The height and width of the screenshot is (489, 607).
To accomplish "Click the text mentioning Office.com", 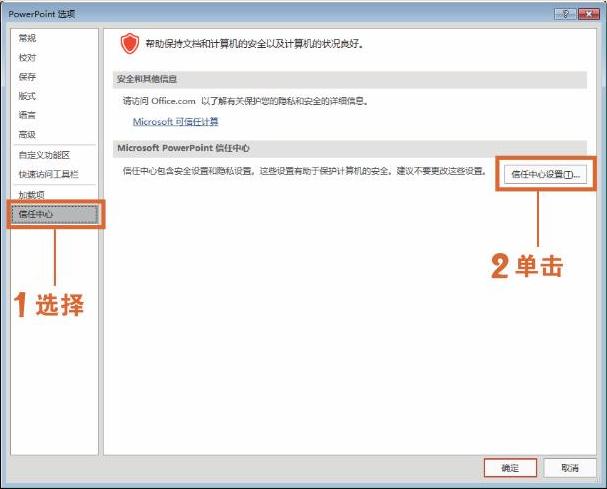I will (x=245, y=101).
